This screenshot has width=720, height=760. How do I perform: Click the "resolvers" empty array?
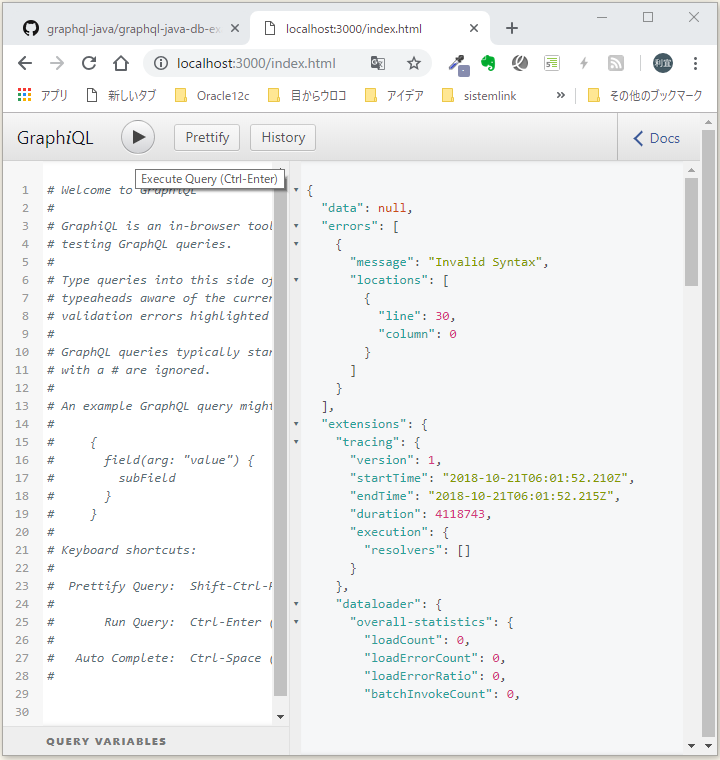pyautogui.click(x=464, y=550)
